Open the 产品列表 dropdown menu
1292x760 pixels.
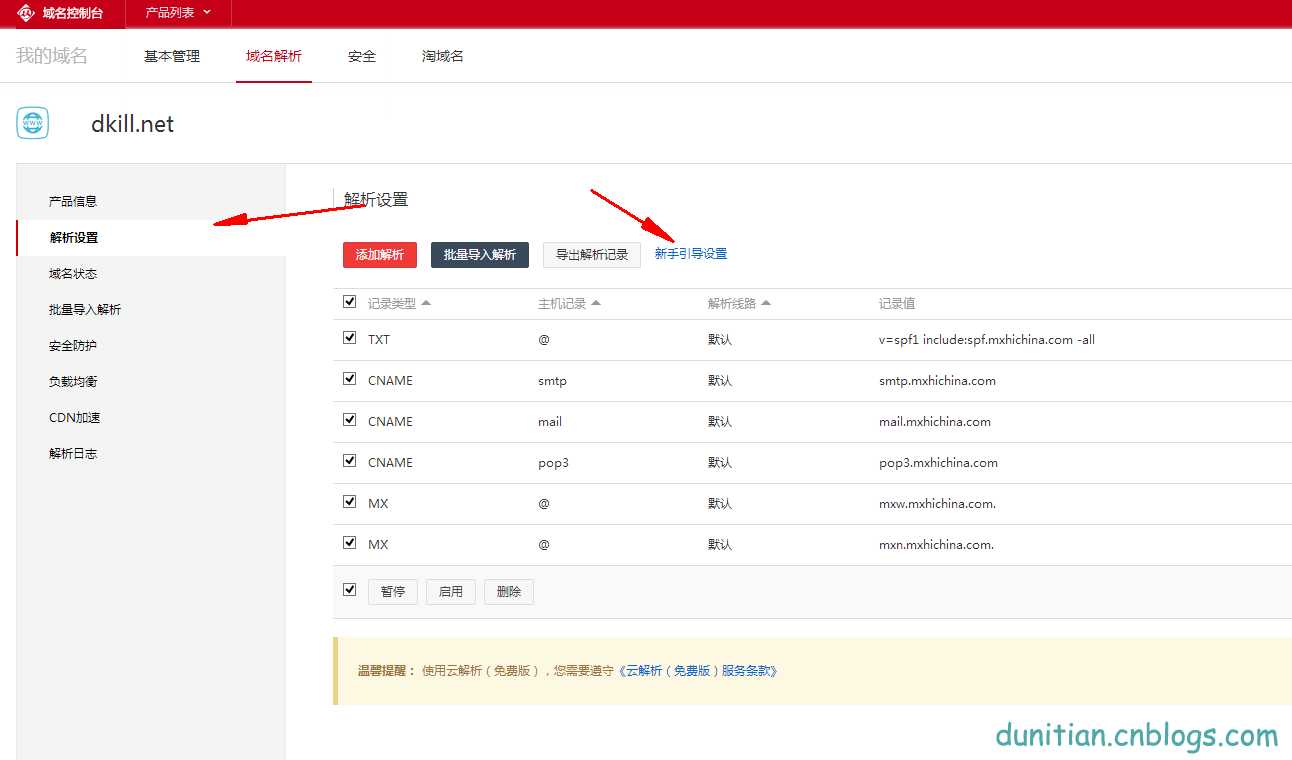coord(178,13)
